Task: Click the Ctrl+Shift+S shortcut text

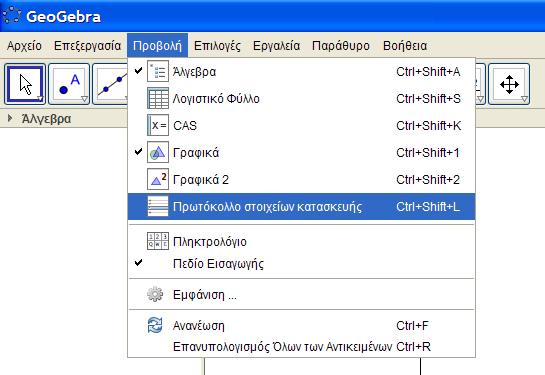Action: click(428, 99)
